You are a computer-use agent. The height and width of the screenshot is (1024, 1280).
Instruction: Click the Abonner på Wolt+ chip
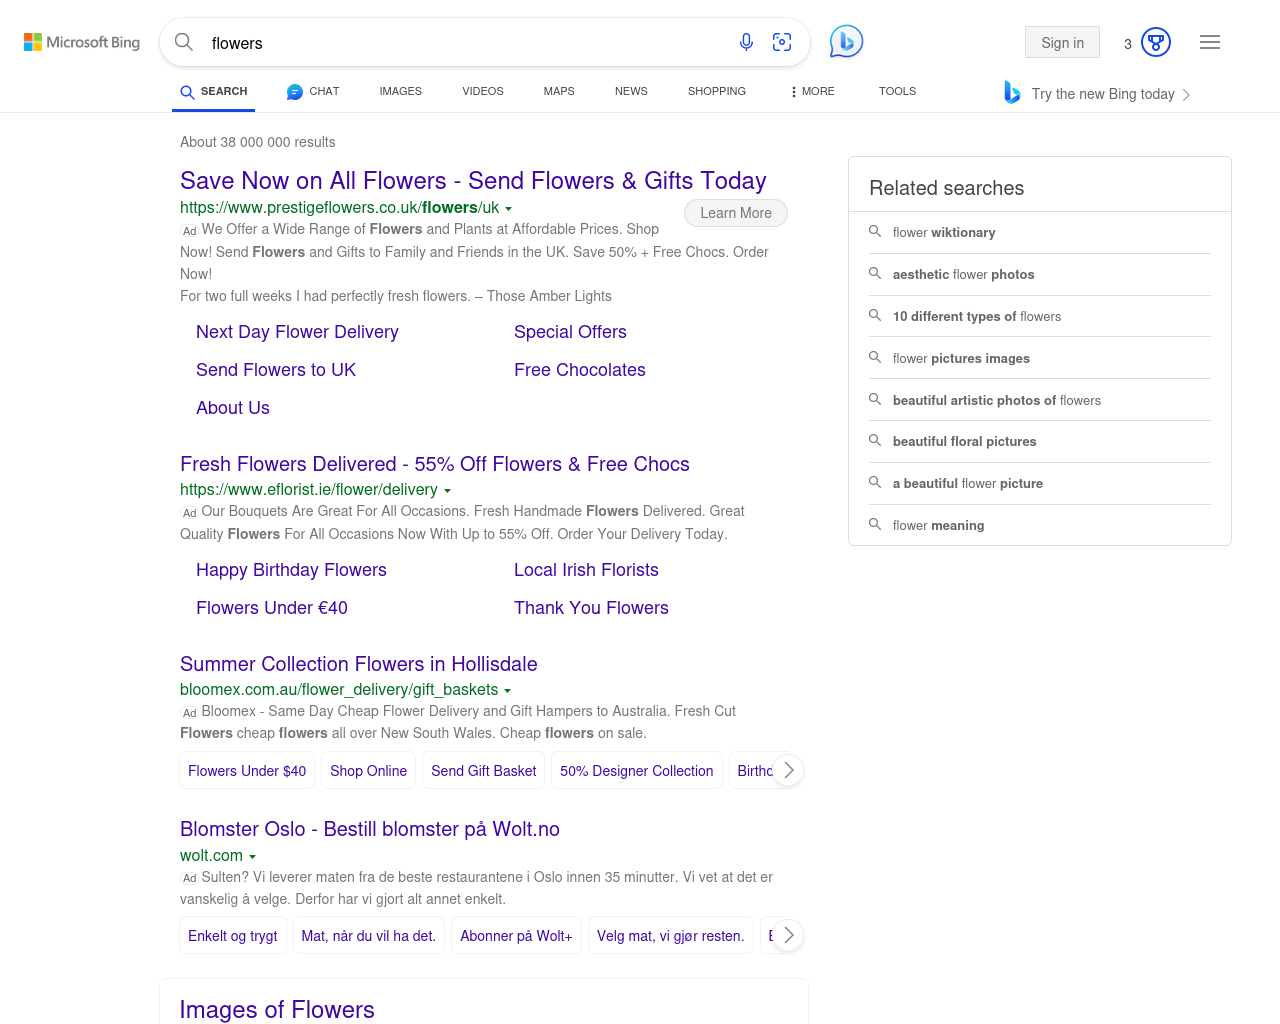(x=516, y=935)
